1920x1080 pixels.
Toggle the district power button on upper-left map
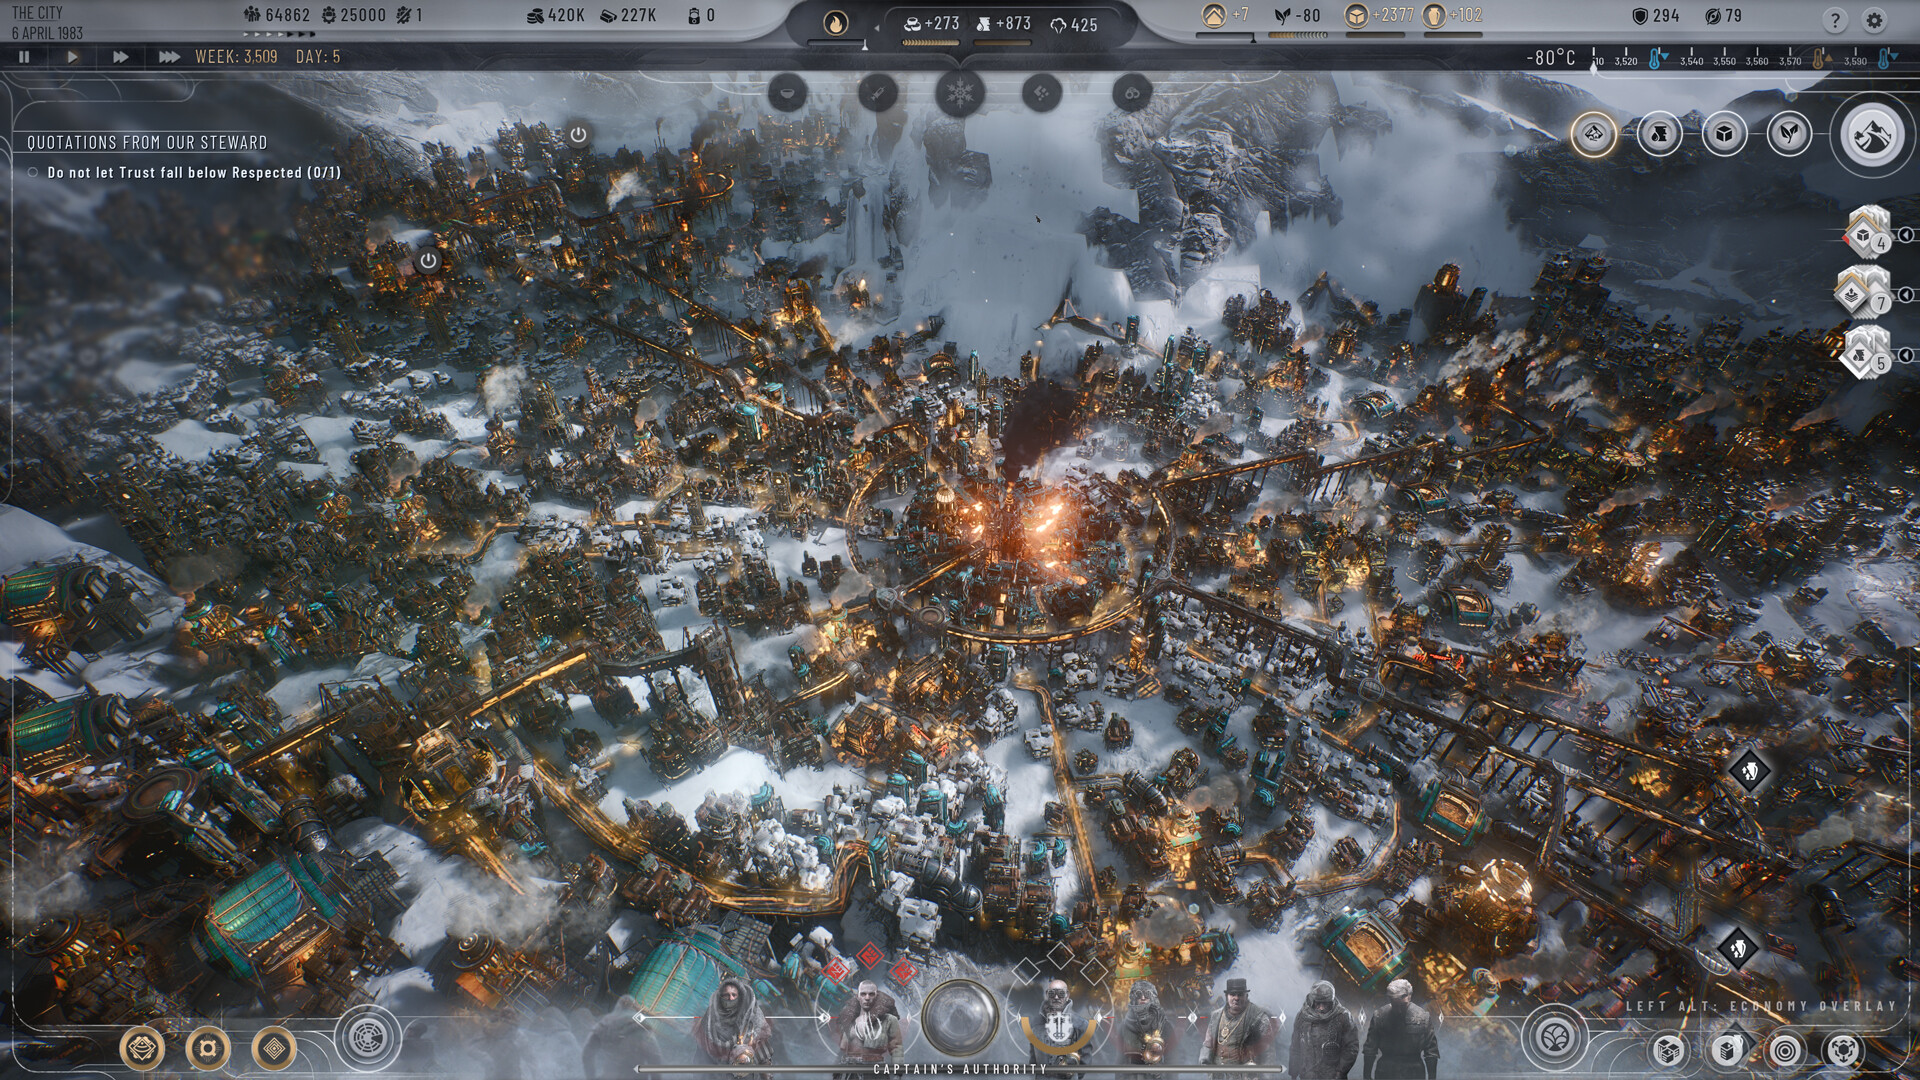pyautogui.click(x=426, y=258)
